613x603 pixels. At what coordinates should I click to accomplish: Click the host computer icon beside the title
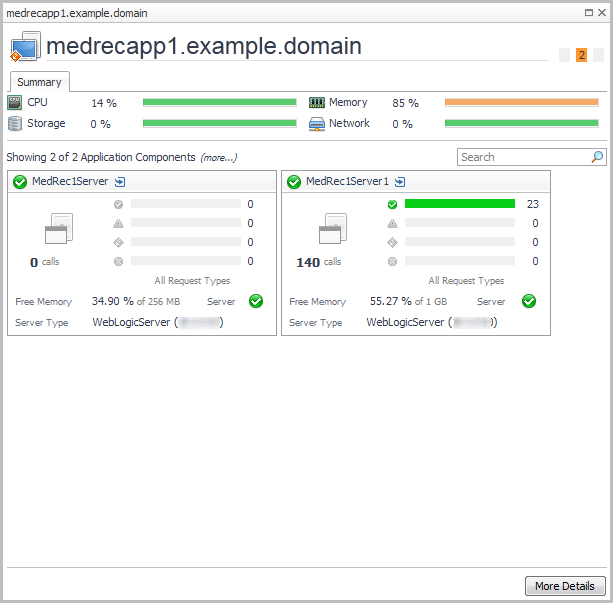tap(25, 47)
